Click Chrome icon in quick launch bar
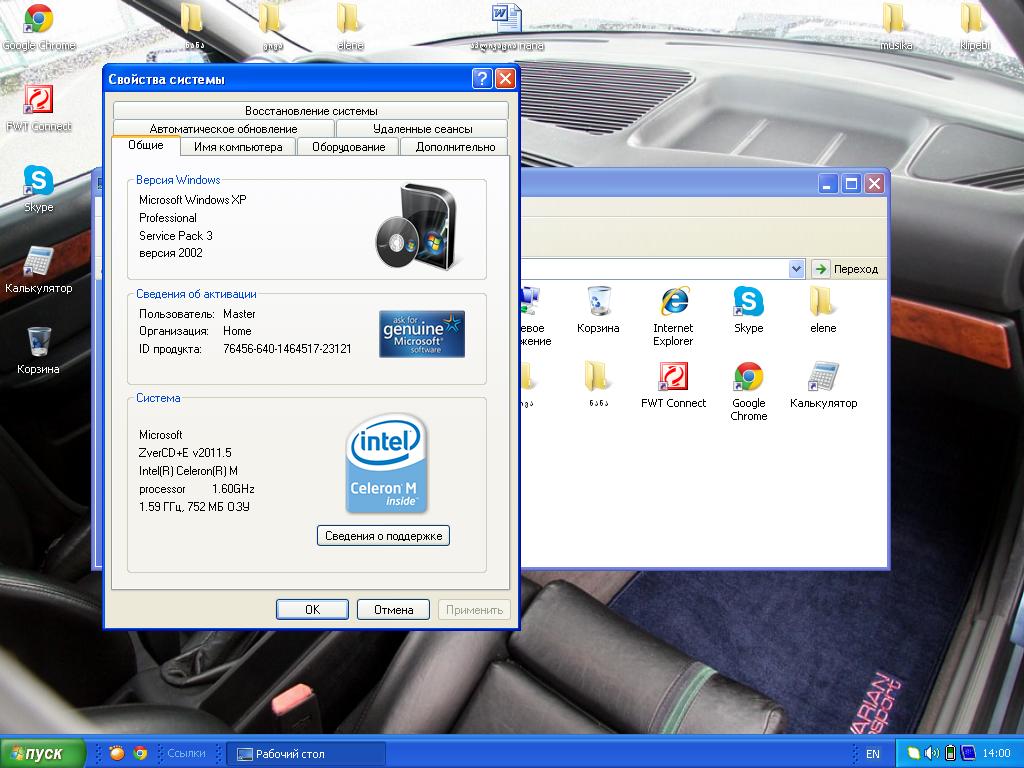The image size is (1024, 768). [141, 753]
